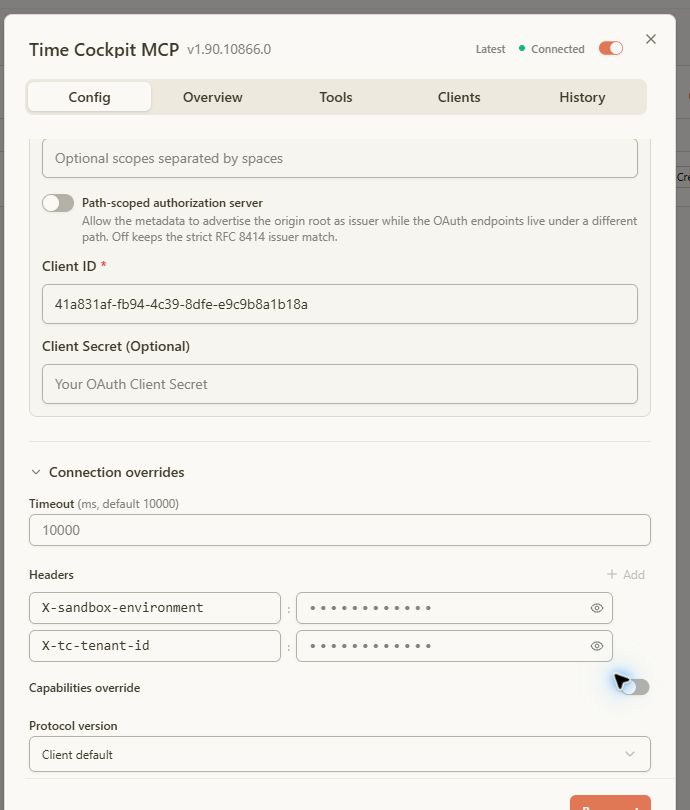The image size is (690, 810).
Task: Open the Protocol version dropdown
Action: [x=340, y=754]
